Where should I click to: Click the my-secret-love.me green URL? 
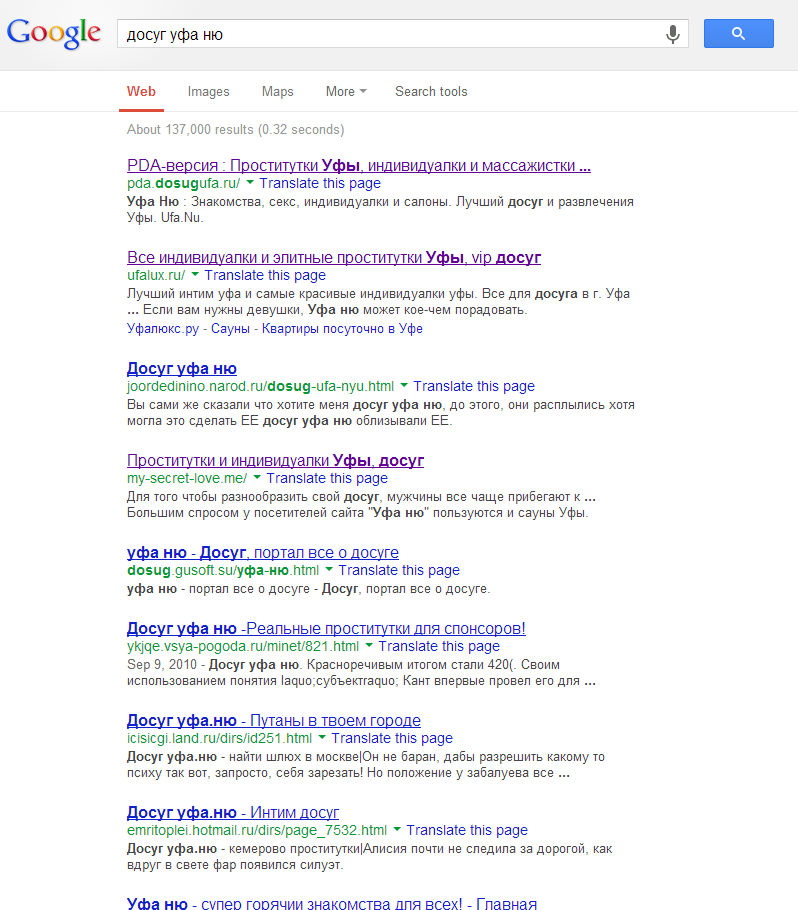(187, 478)
